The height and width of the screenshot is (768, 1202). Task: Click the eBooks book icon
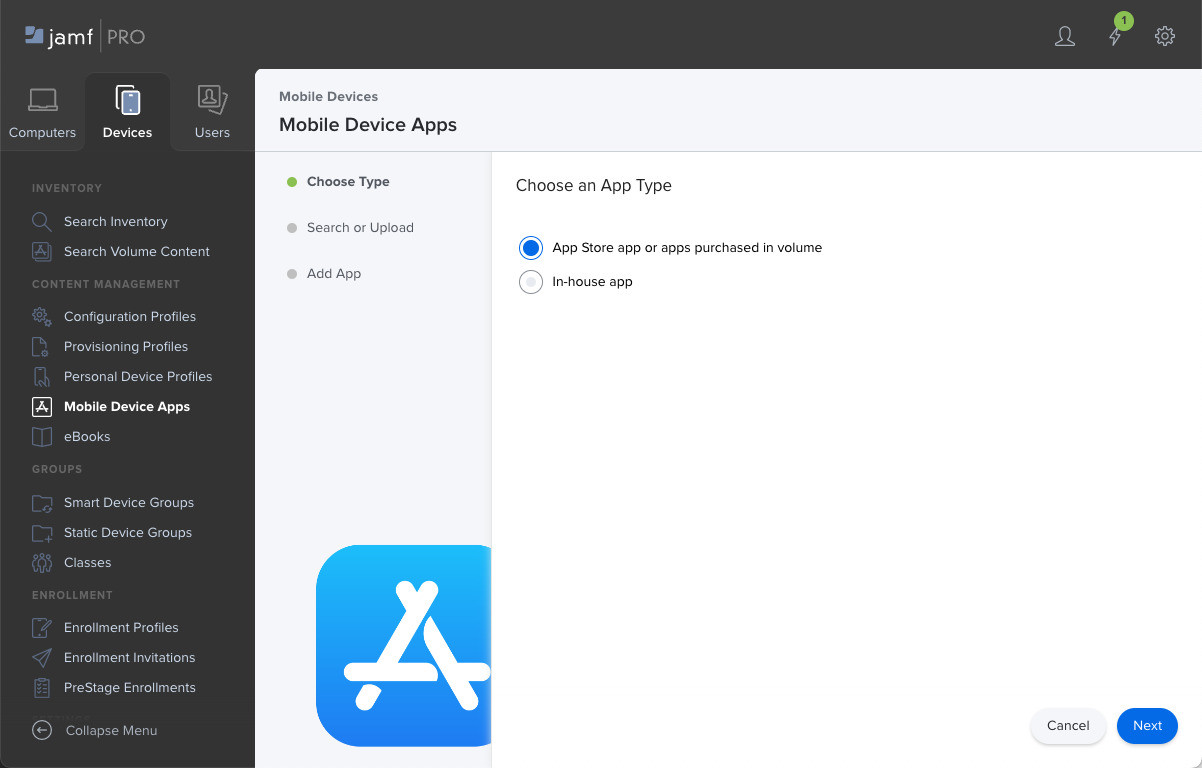pos(41,437)
